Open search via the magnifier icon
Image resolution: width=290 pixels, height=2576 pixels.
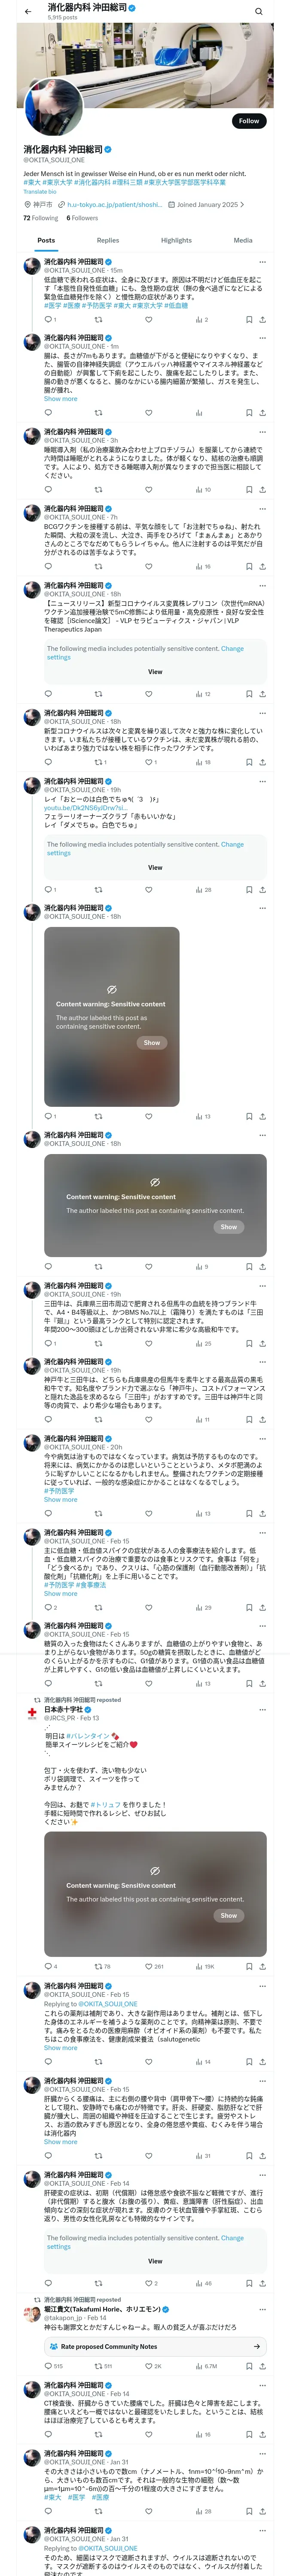pos(258,11)
